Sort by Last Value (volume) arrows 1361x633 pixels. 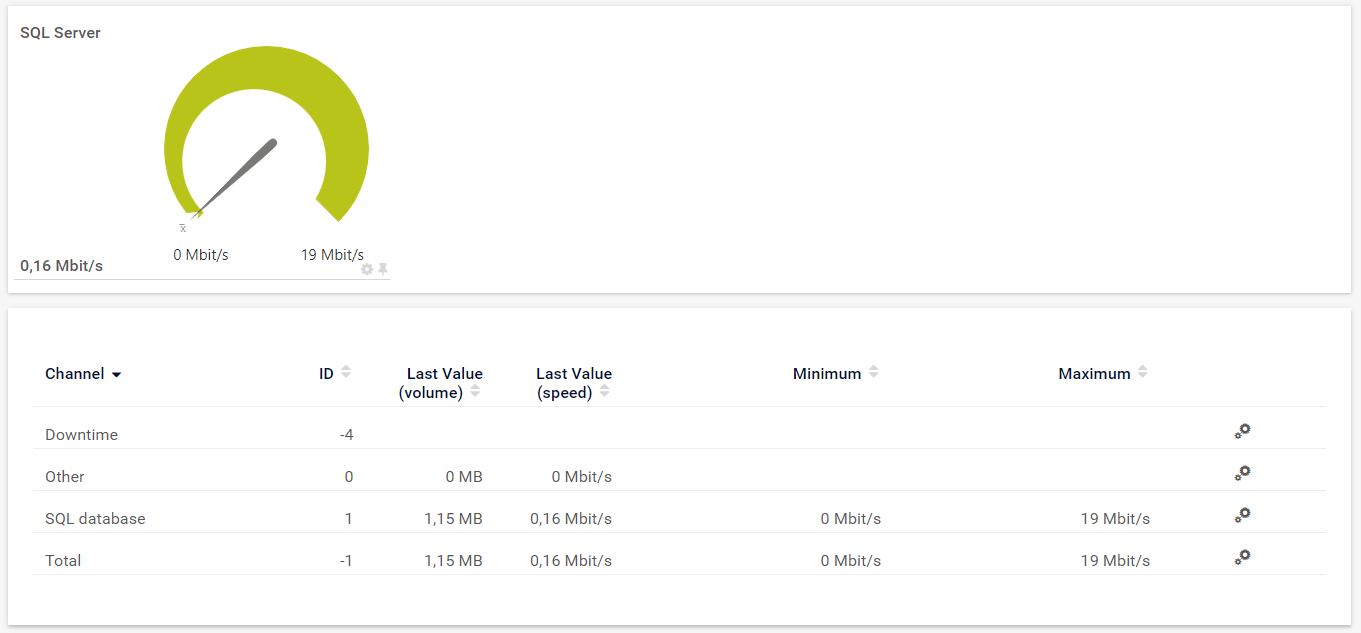pos(475,391)
